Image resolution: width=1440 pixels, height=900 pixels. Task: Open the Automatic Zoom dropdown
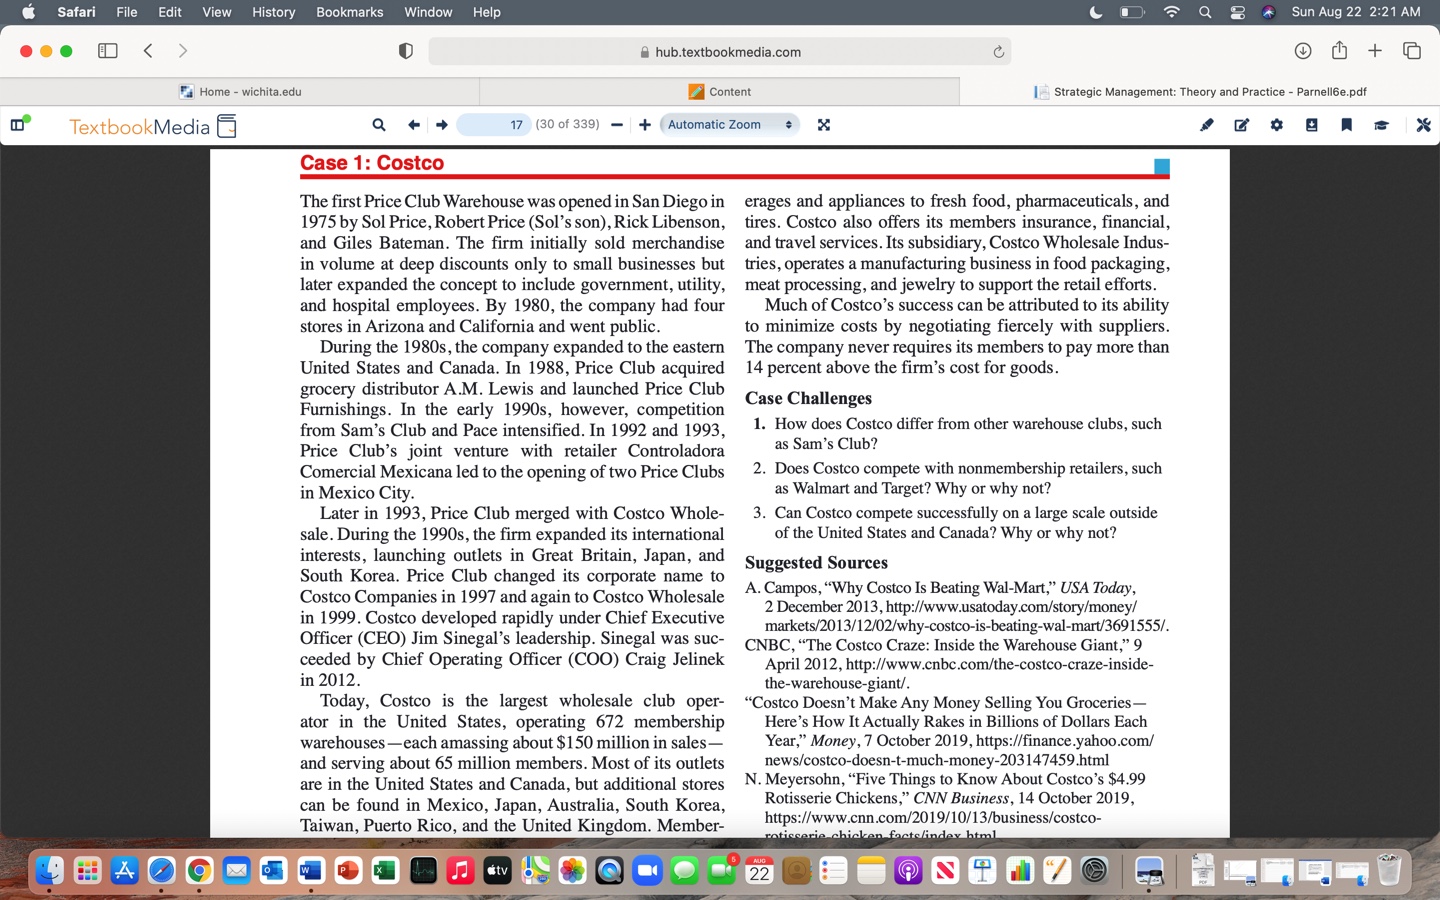[x=730, y=125]
